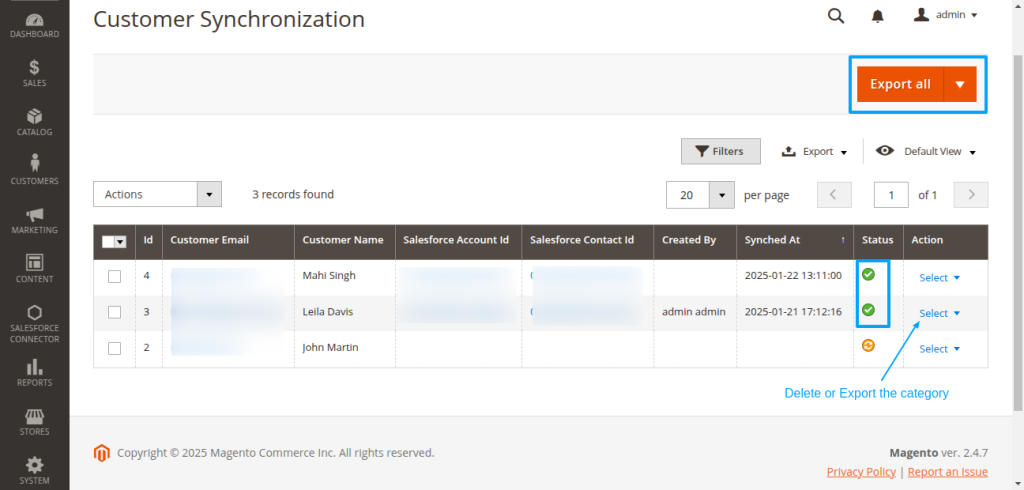1024x490 pixels.
Task: Go to the previous page arrow
Action: click(834, 195)
